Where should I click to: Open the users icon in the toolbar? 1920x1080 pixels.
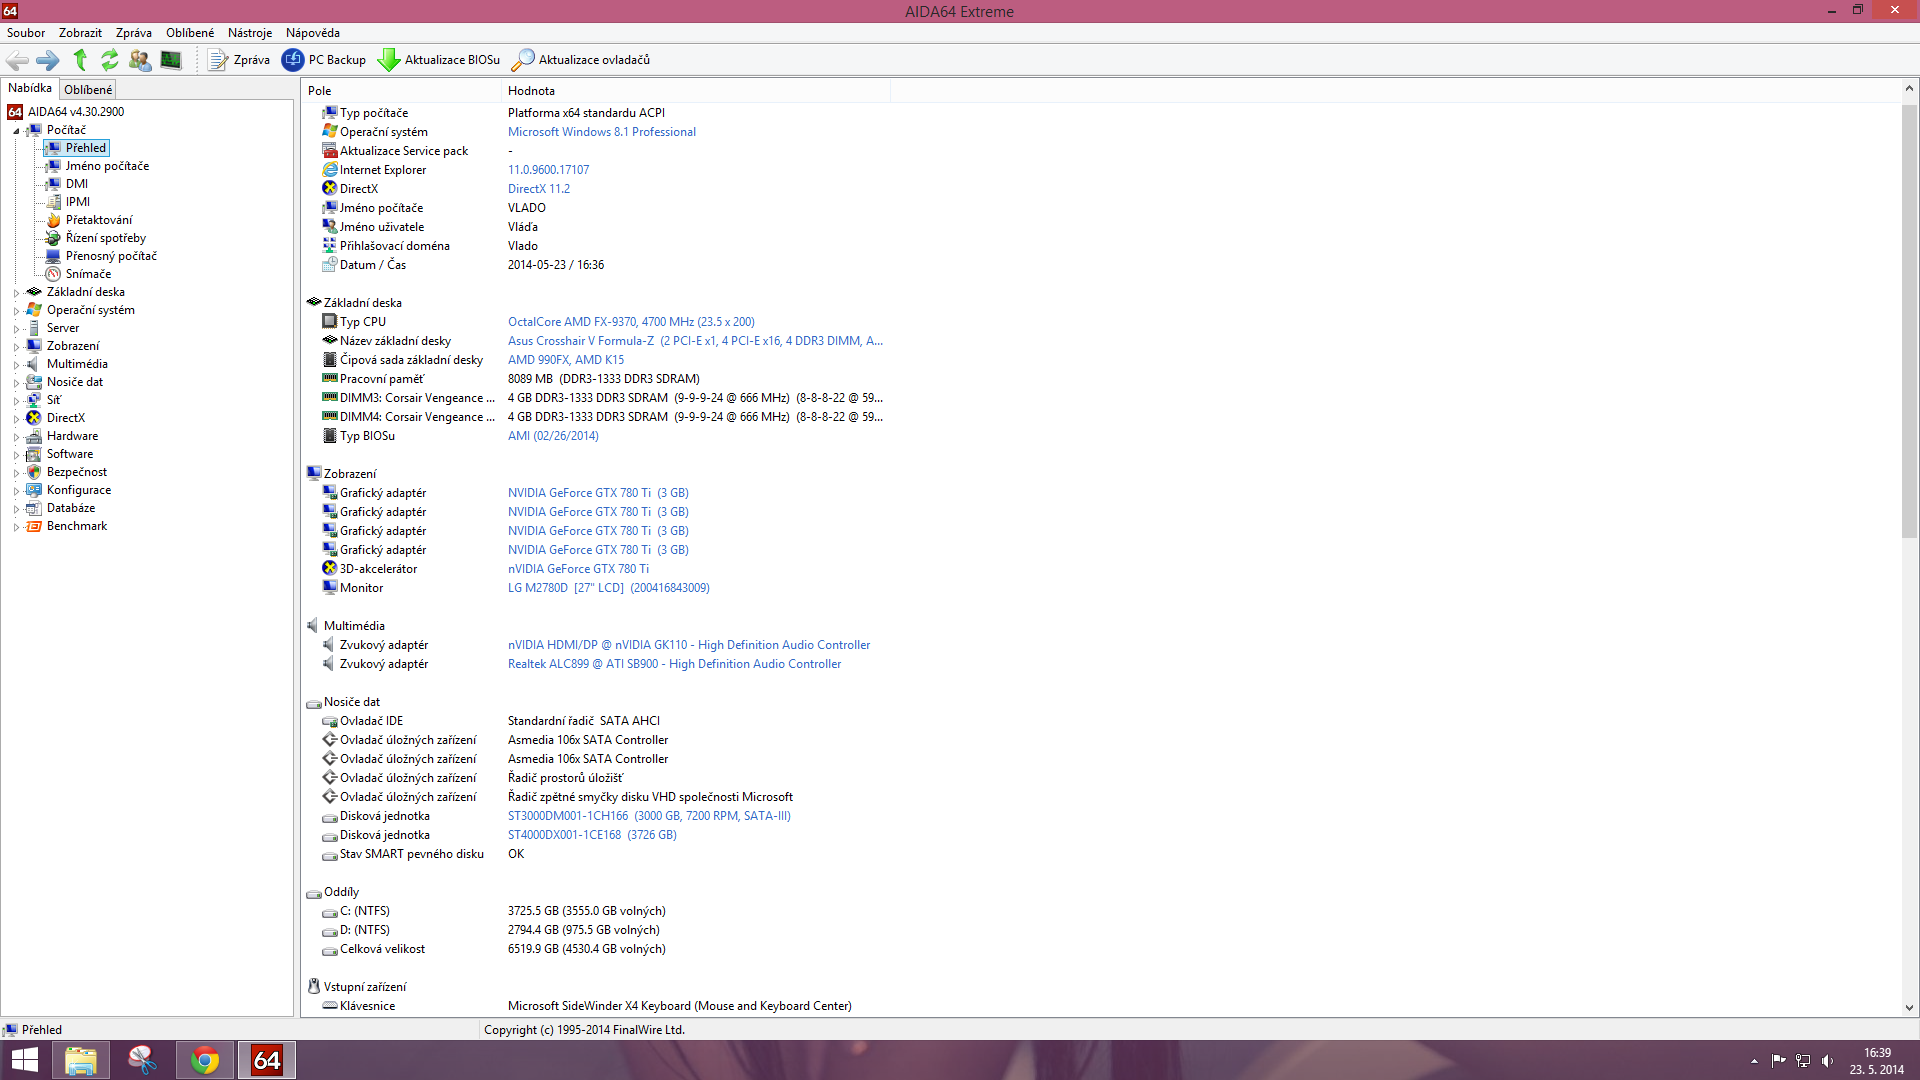coord(140,60)
